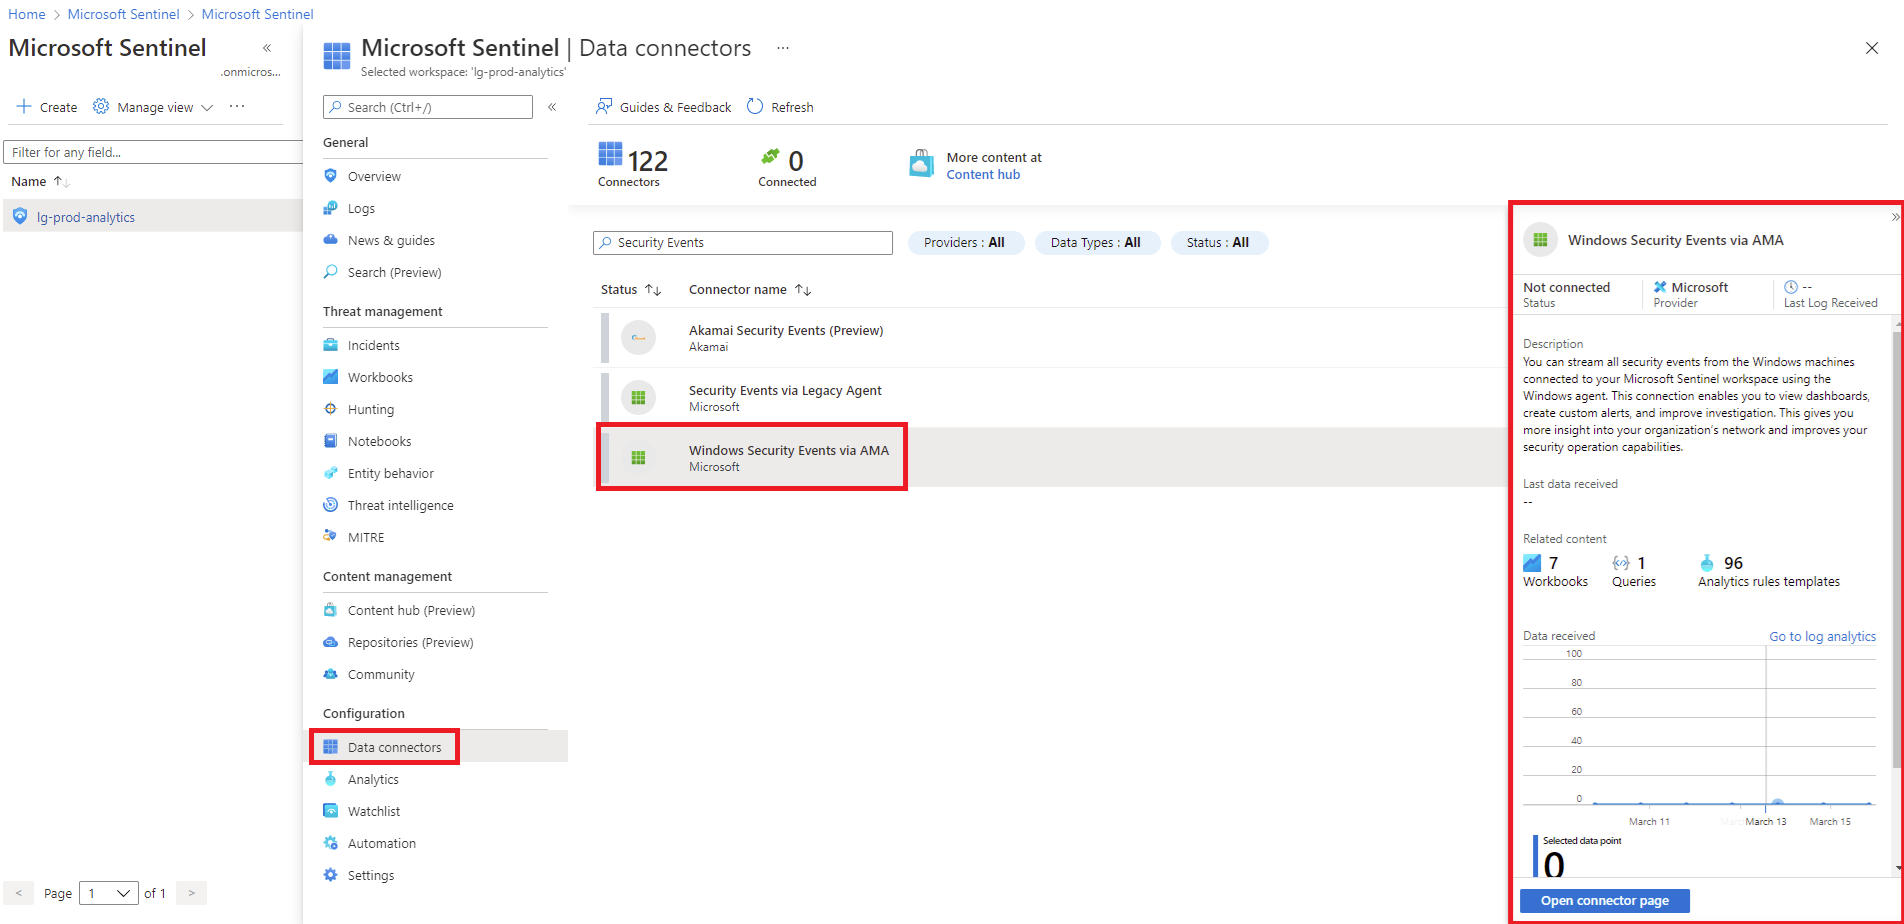Screen dimensions: 1904x924
Task: Click the lg-prod-analytics workspace shield icon
Action: click(20, 216)
